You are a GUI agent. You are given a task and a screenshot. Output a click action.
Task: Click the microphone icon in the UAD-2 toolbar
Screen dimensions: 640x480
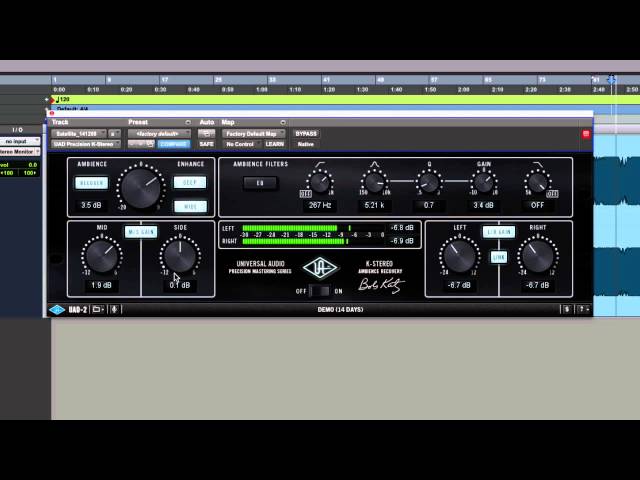(114, 309)
